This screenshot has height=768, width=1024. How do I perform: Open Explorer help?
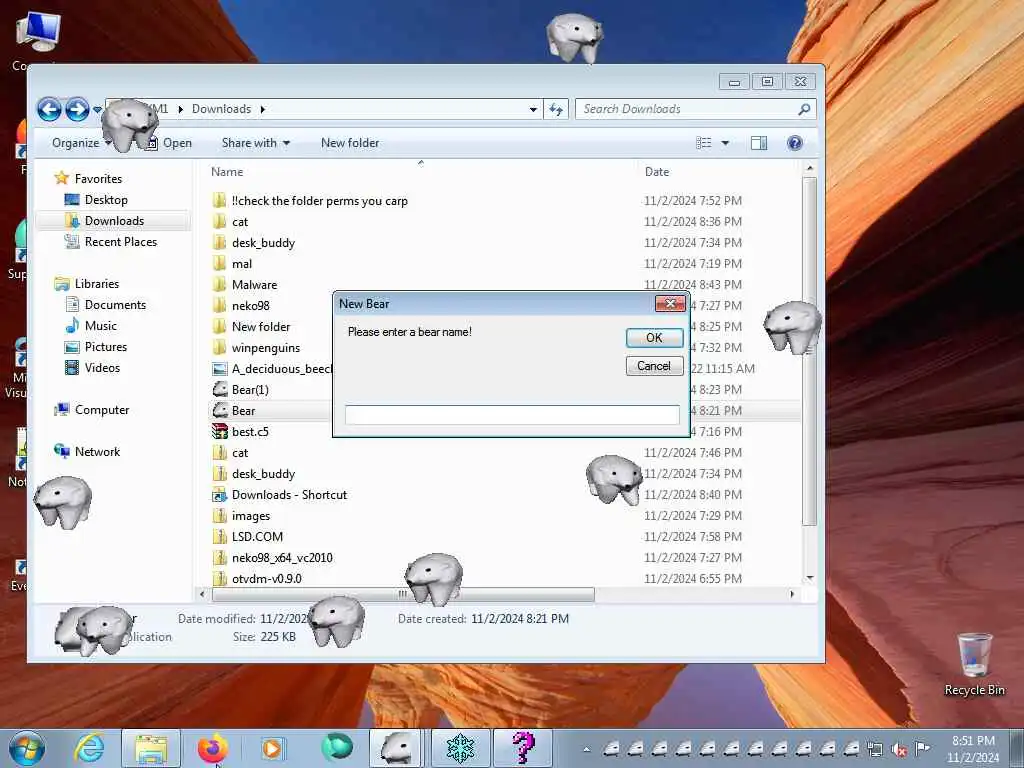point(795,143)
